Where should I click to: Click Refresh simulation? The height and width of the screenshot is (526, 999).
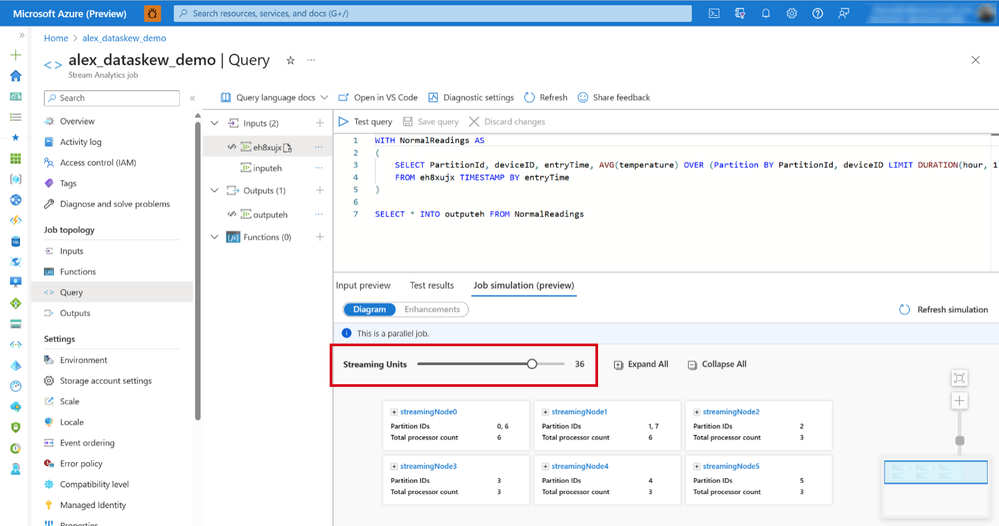(x=944, y=309)
